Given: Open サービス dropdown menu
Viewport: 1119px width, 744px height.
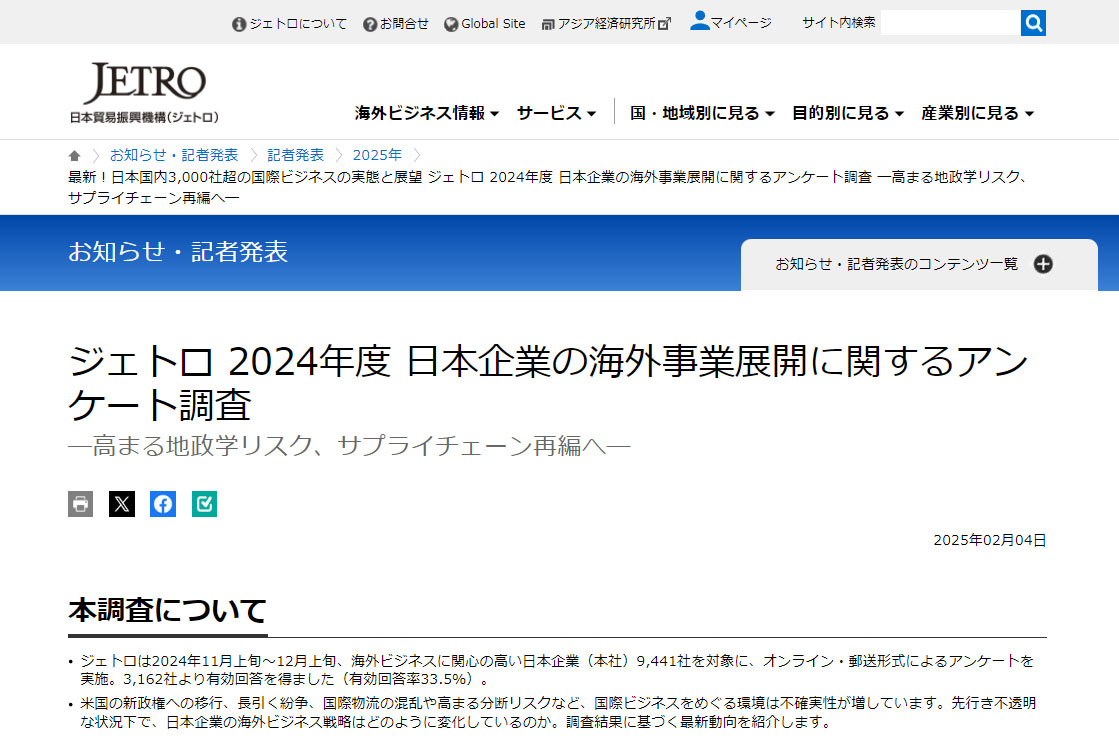Looking at the screenshot, I should (x=556, y=113).
